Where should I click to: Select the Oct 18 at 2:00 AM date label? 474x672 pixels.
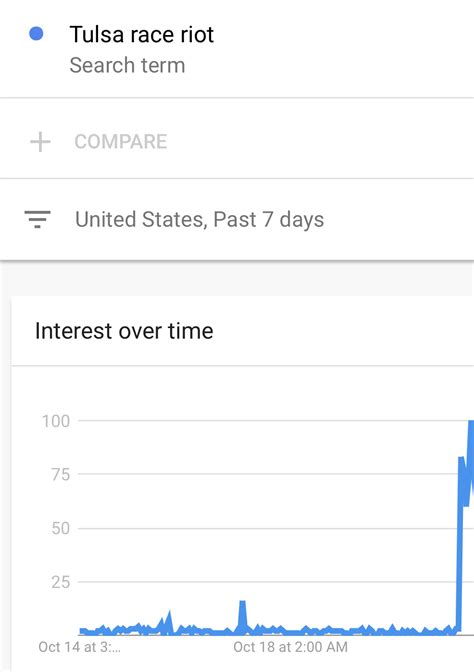[x=290, y=647]
